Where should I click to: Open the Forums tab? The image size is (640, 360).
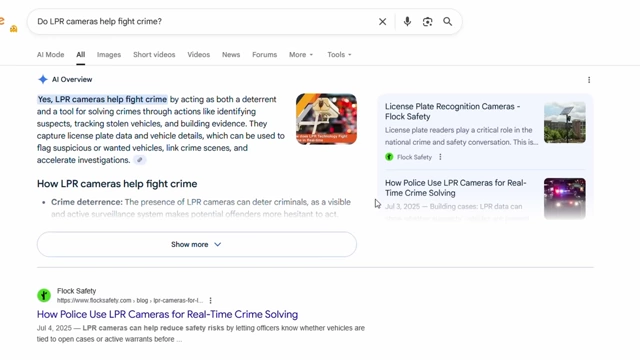(x=264, y=55)
